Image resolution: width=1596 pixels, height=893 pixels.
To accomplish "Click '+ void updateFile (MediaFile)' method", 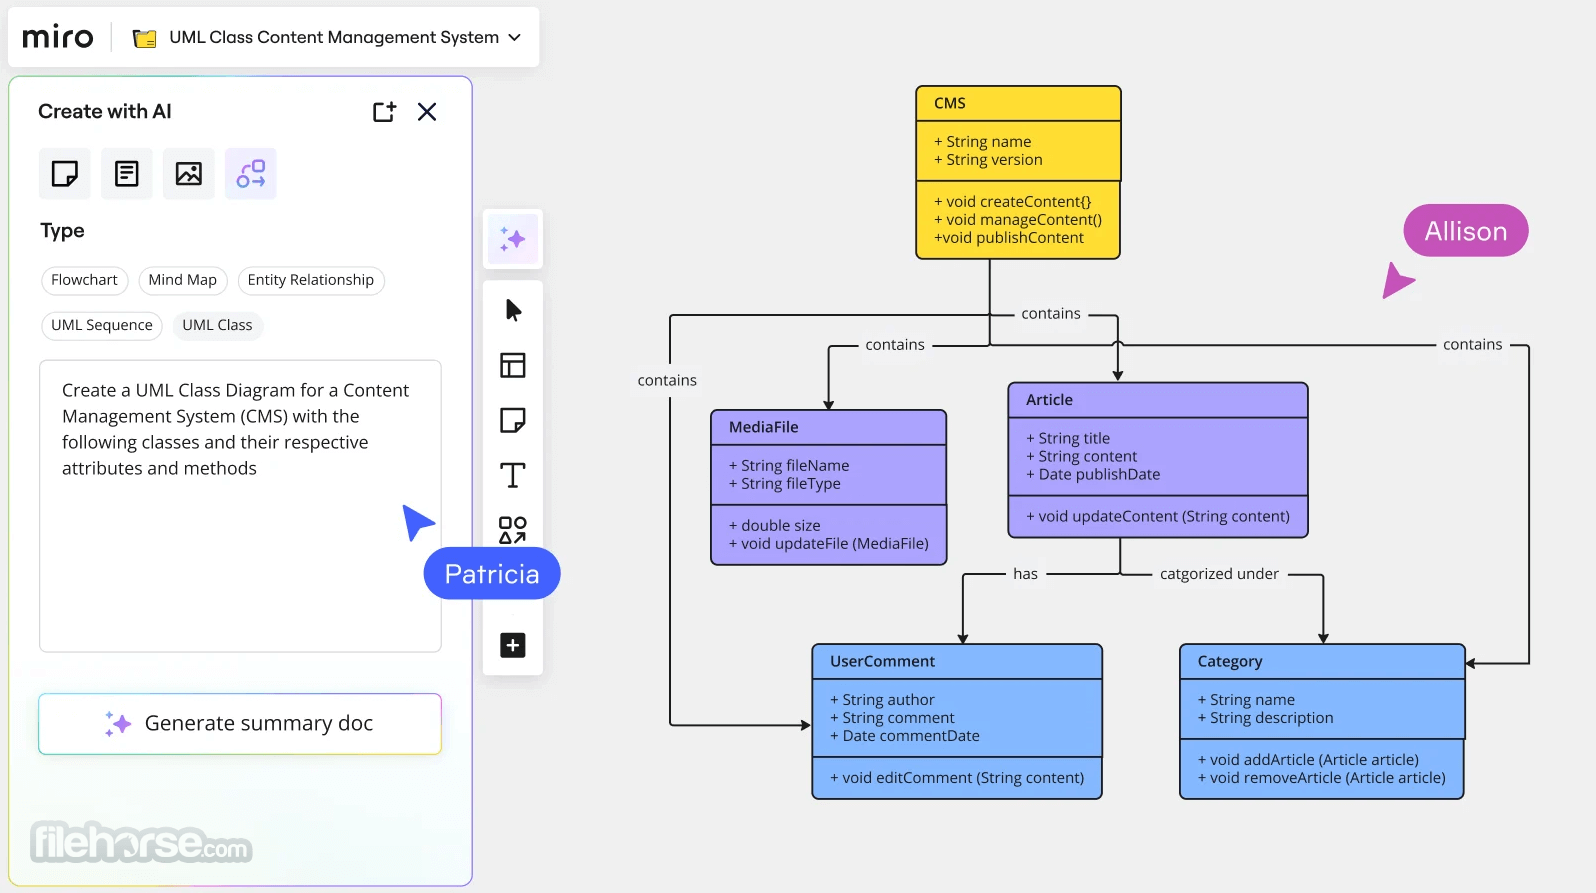I will click(x=829, y=544).
